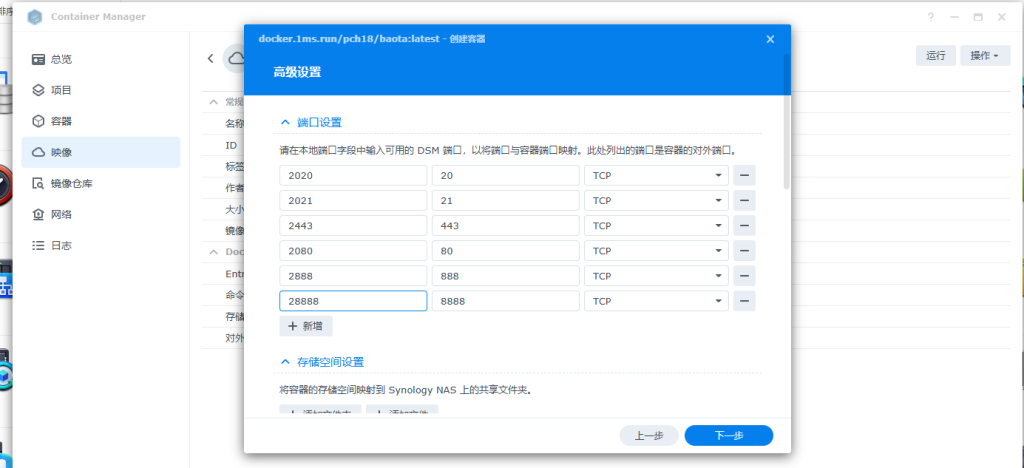This screenshot has height=468, width=1024.
Task: Open 网络 in the sidebar
Action: click(101, 214)
